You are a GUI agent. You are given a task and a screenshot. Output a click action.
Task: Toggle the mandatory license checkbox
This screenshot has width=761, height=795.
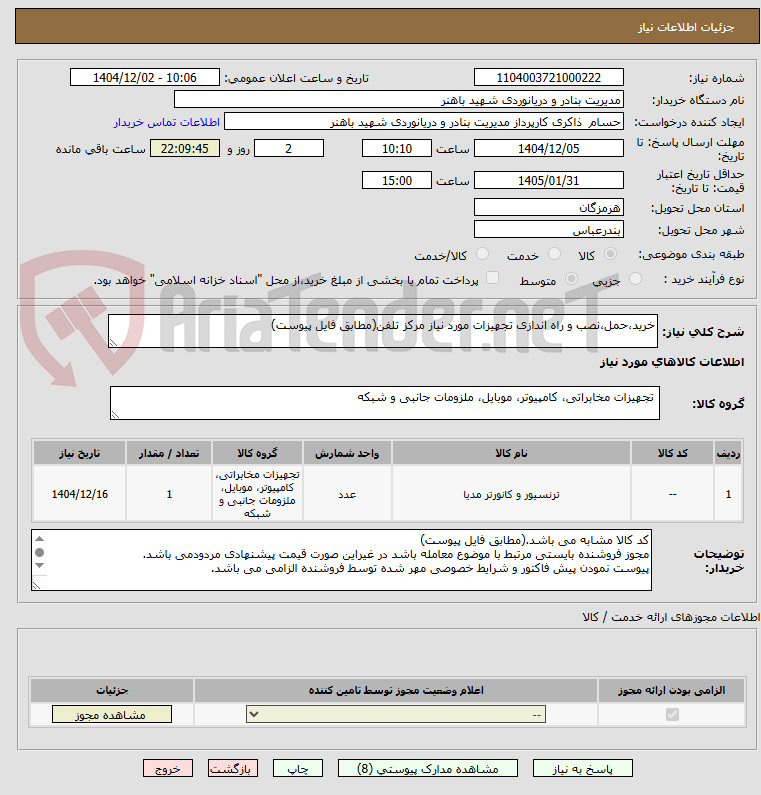pyautogui.click(x=672, y=714)
